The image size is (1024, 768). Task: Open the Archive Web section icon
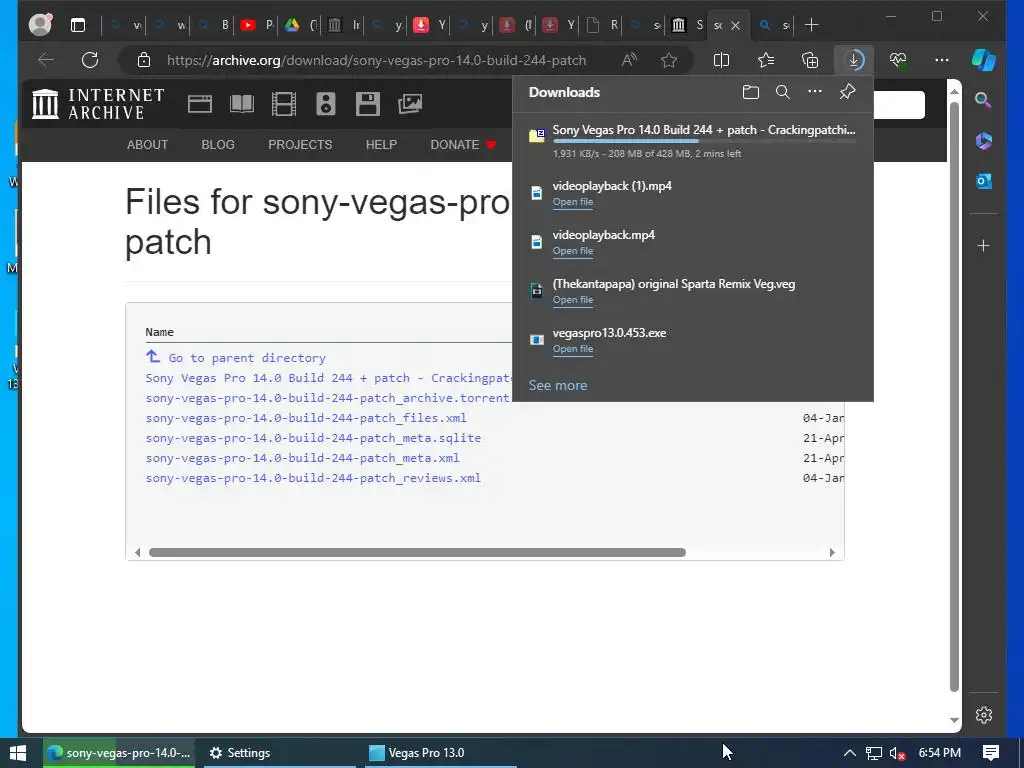point(200,104)
